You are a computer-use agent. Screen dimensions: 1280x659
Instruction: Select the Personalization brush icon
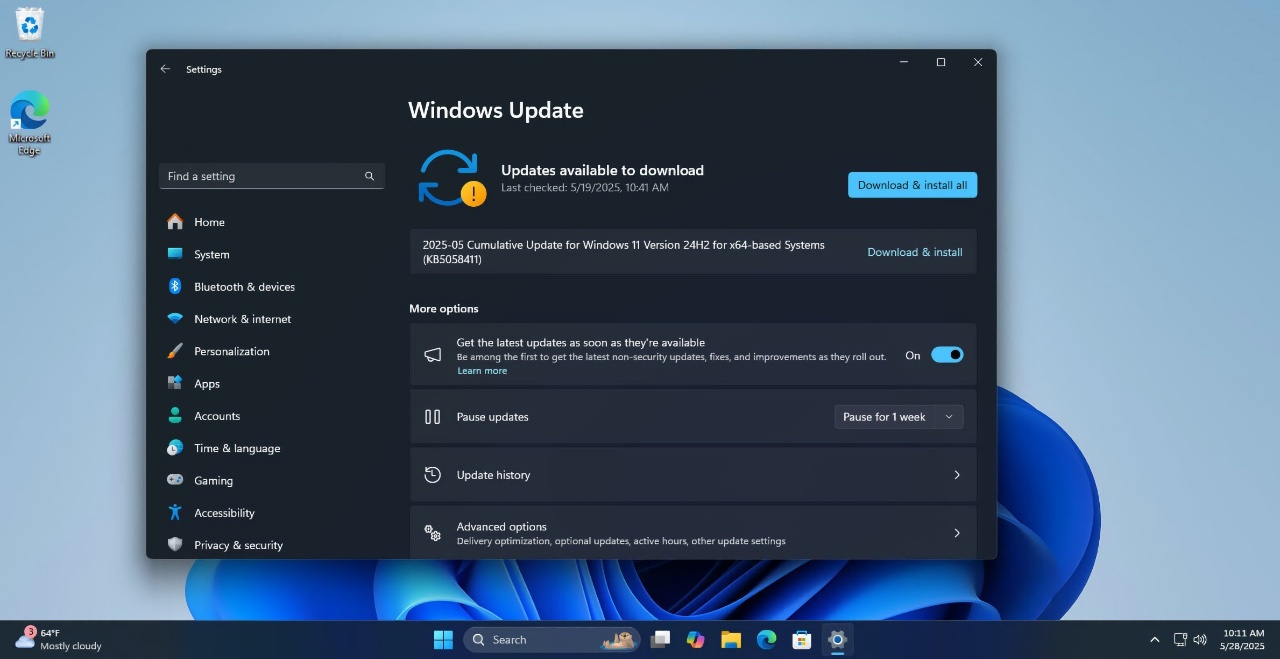tap(175, 351)
